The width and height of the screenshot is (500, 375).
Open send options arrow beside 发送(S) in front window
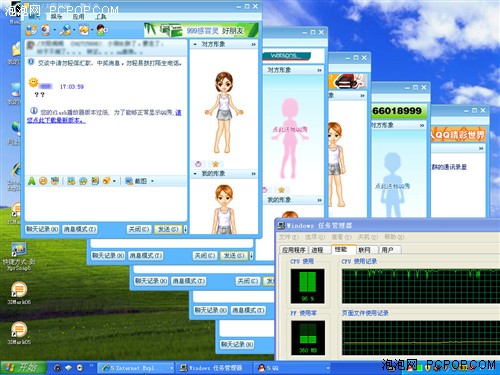[185, 229]
